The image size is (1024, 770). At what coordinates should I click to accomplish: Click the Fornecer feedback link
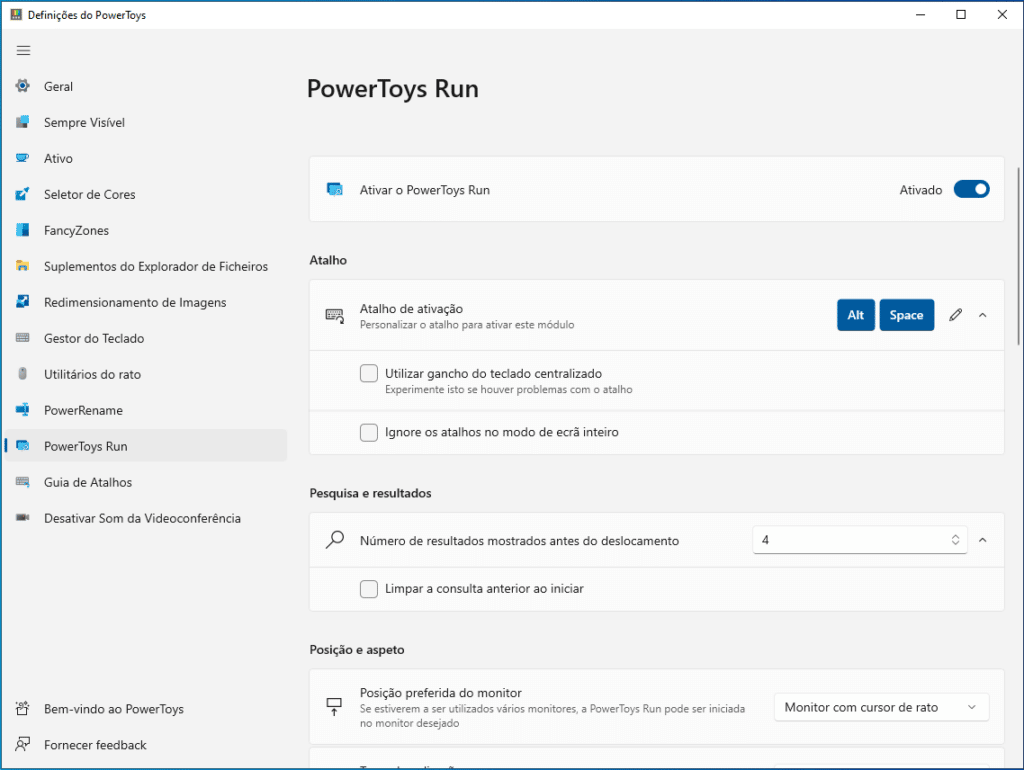coord(94,745)
